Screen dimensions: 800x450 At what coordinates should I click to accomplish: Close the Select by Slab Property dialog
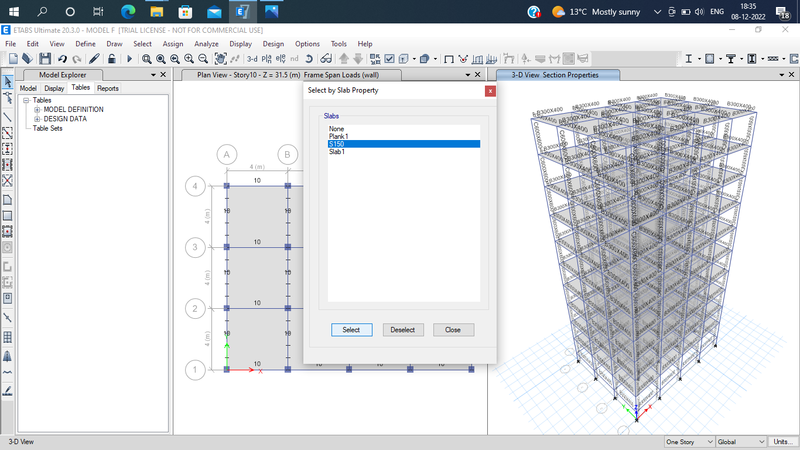click(x=490, y=91)
